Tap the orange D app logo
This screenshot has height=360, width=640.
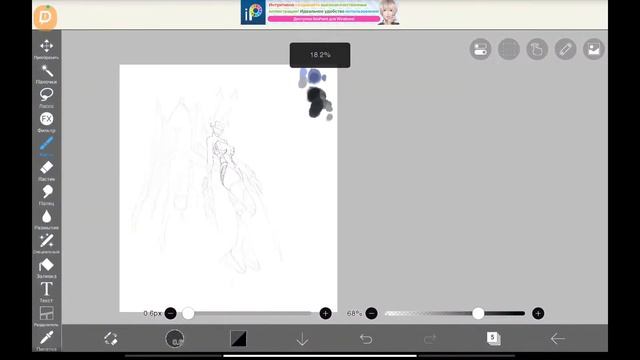click(x=45, y=17)
